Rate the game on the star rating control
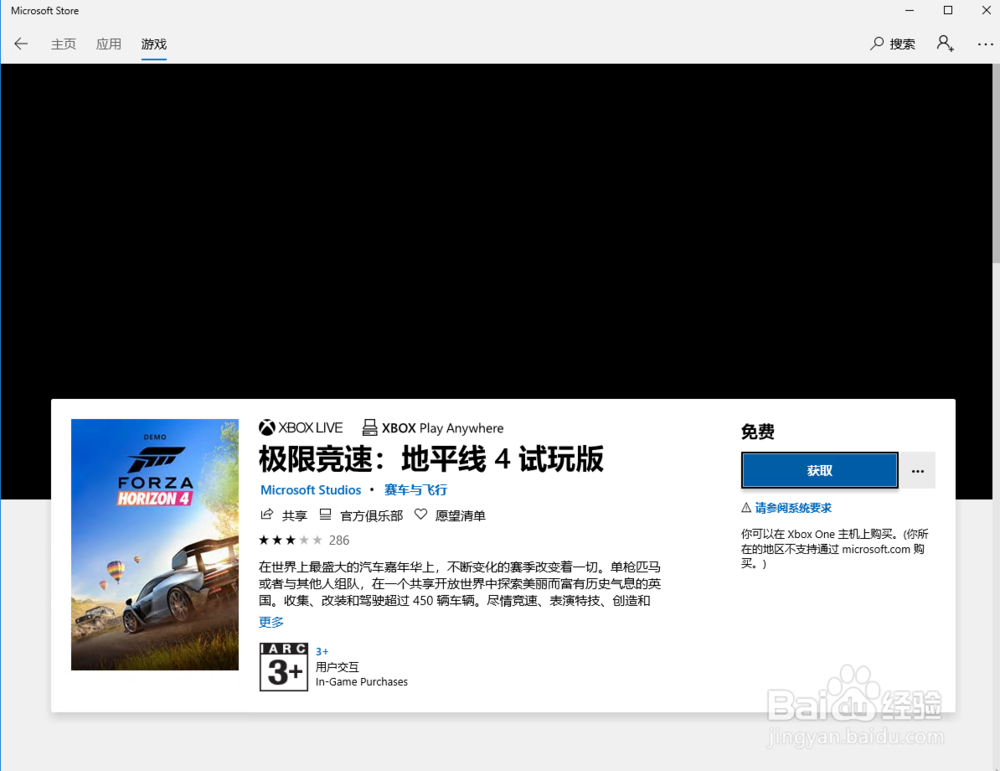Screen dimensions: 1000x771 click(288, 539)
